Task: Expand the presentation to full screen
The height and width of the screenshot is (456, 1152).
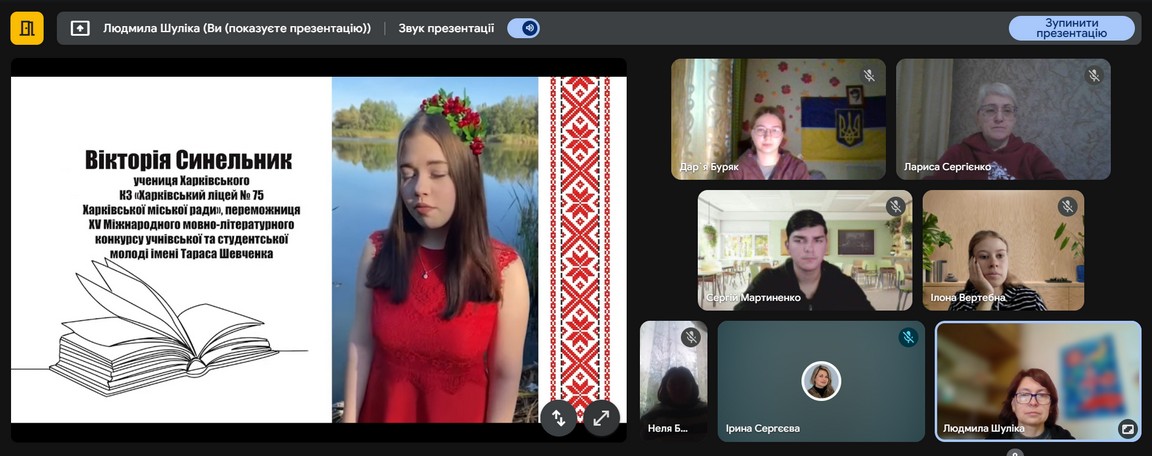Action: pos(600,419)
